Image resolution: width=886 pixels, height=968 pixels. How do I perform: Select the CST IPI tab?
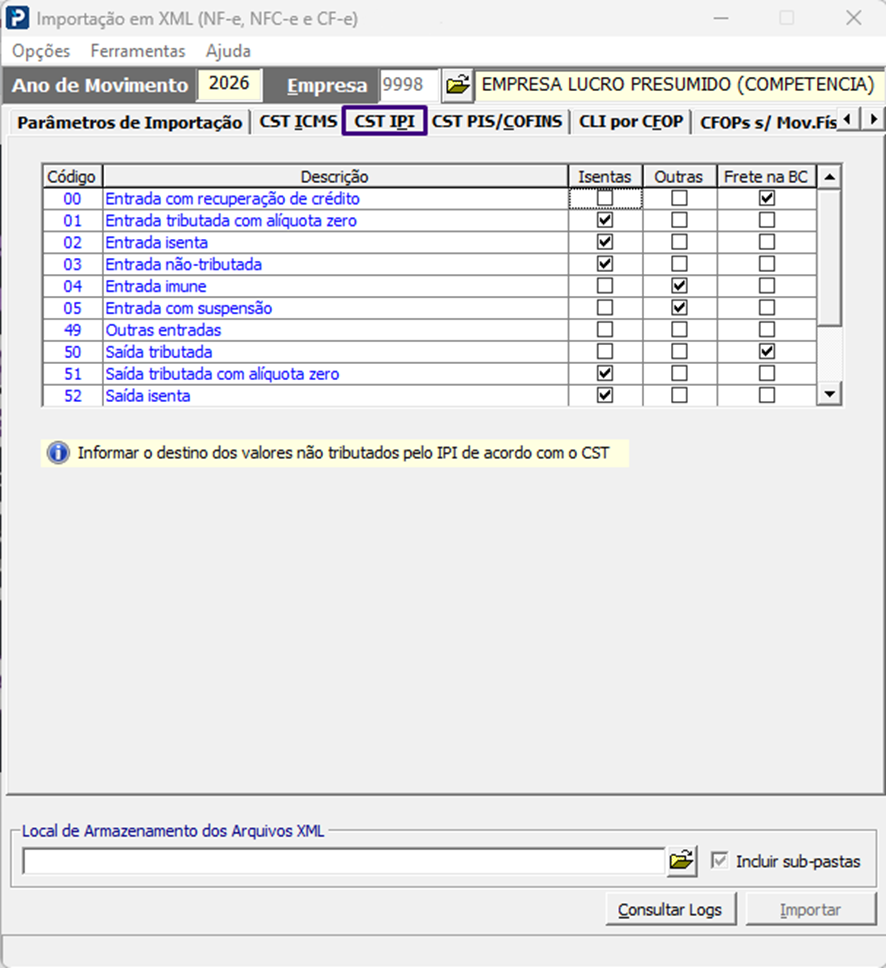pos(384,121)
